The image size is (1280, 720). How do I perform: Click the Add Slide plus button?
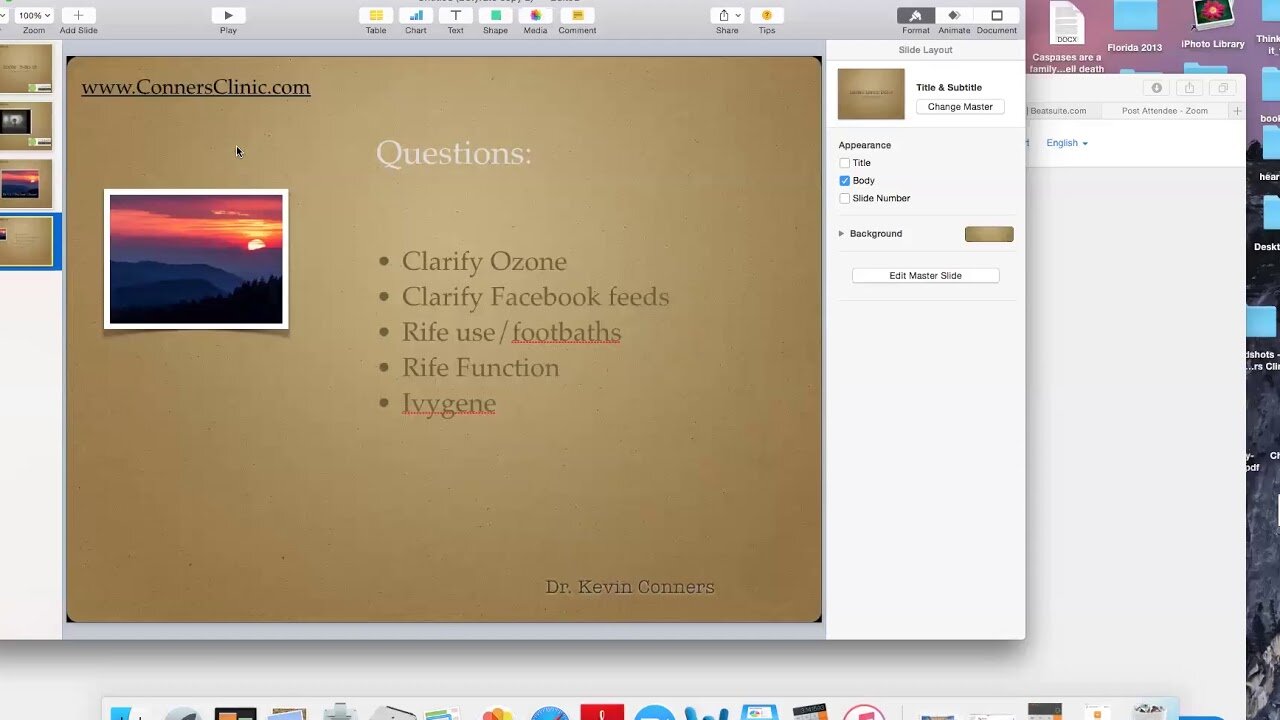tap(78, 15)
